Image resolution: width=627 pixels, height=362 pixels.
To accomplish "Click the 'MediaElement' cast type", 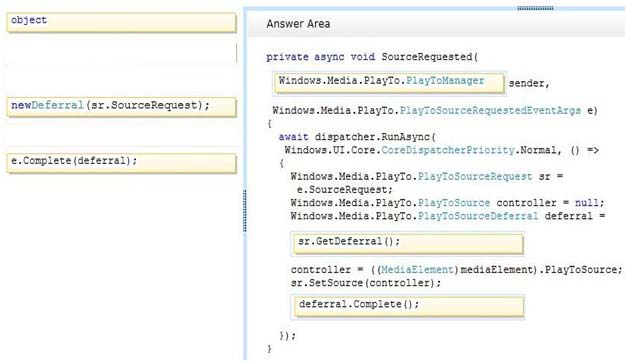I will 417,270.
